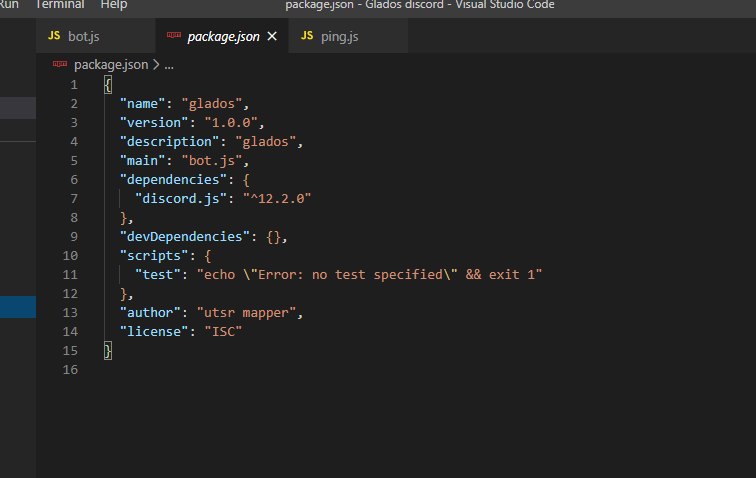The image size is (756, 478).
Task: Click the "dependencies" key text
Action: (173, 180)
